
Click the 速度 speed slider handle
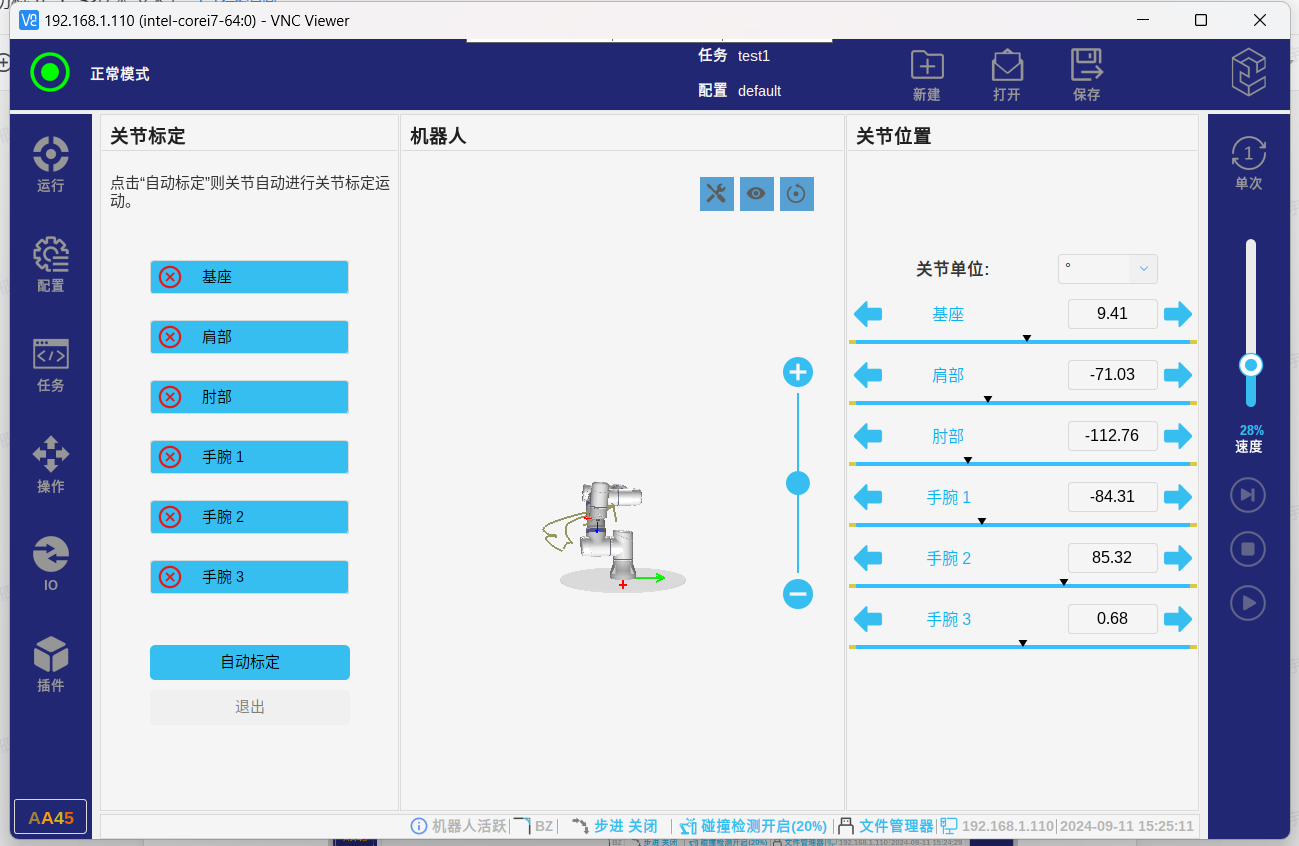tap(1250, 365)
